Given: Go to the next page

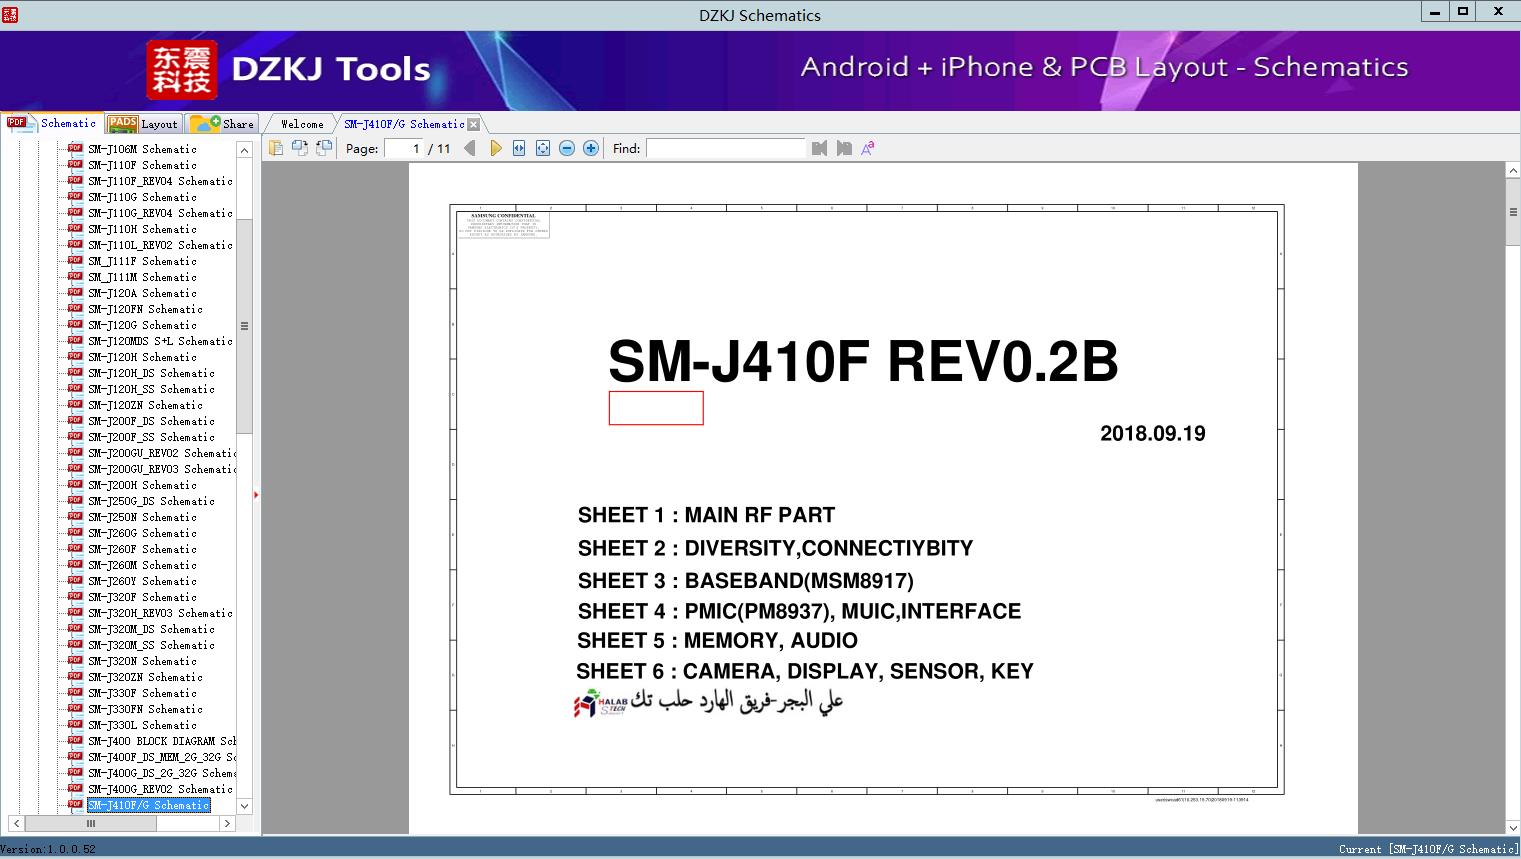Looking at the screenshot, I should pos(495,148).
